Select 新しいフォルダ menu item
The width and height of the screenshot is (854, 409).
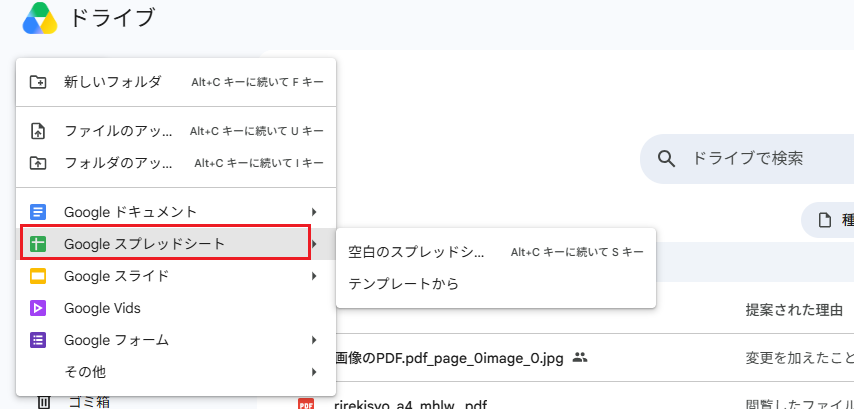click(176, 82)
